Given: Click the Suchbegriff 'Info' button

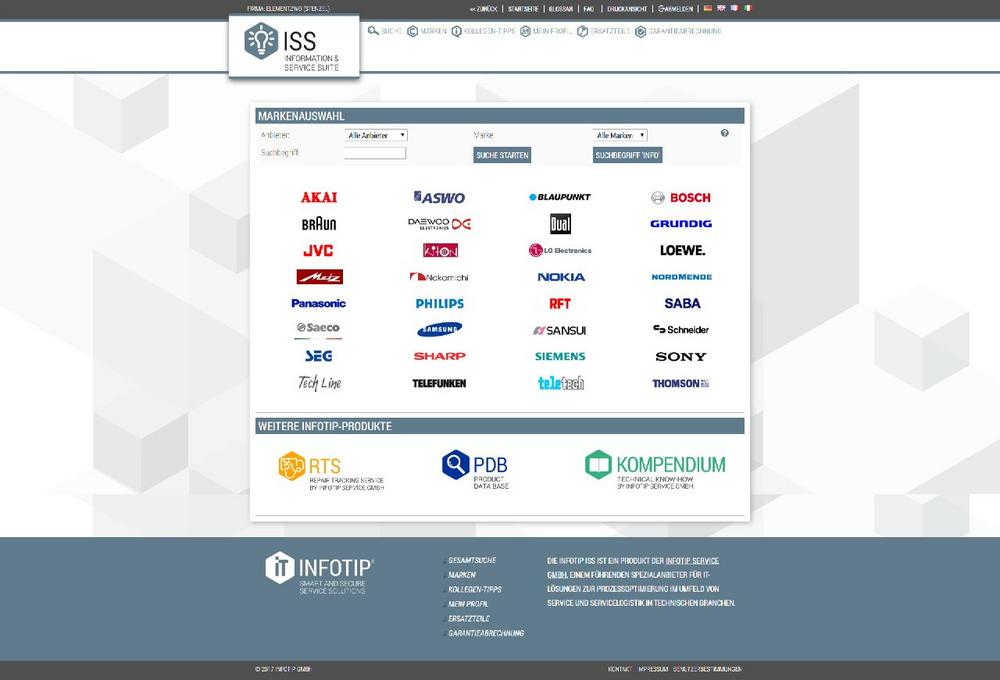Looking at the screenshot, I should 628,155.
